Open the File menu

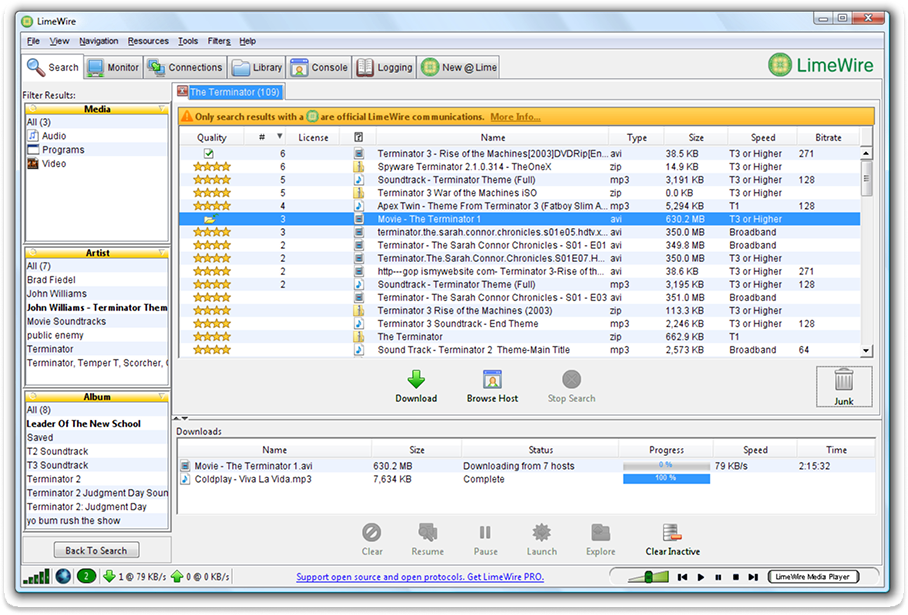pos(34,41)
